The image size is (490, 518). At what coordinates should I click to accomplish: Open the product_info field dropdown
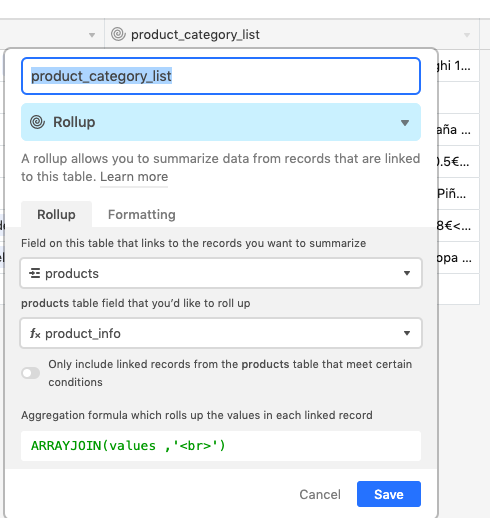pyautogui.click(x=221, y=333)
